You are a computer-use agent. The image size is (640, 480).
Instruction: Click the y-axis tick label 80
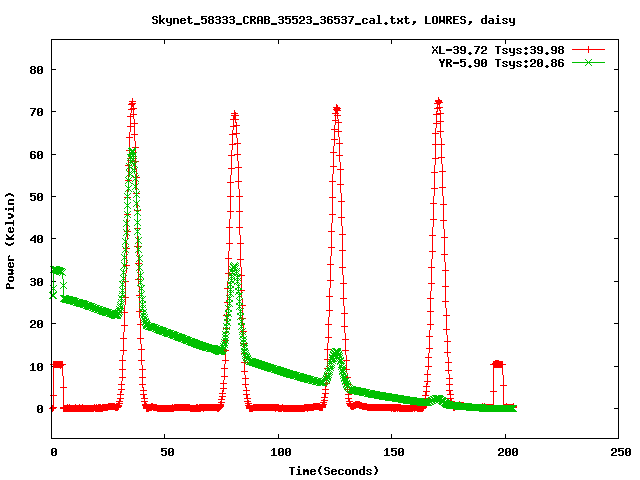36,70
